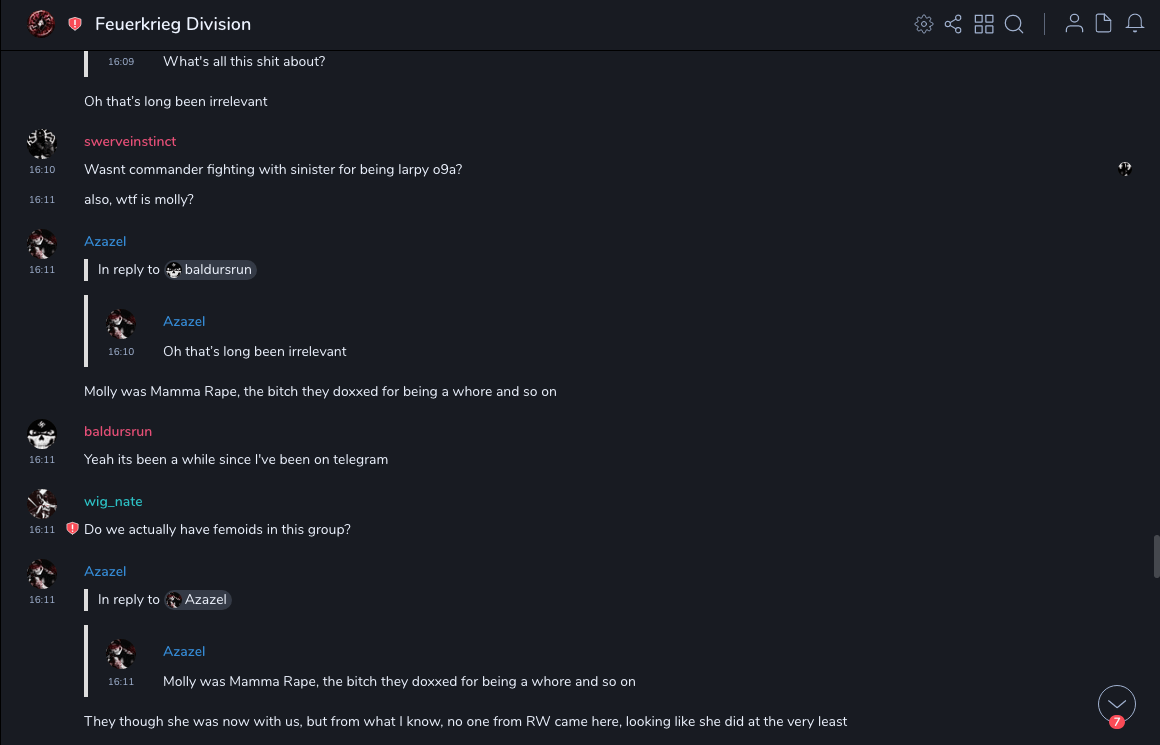Click baldursrun's skull avatar
1160x745 pixels.
click(x=42, y=435)
